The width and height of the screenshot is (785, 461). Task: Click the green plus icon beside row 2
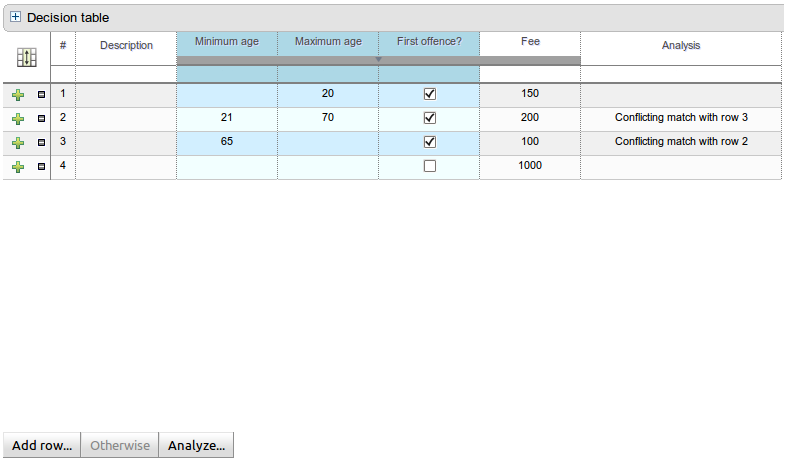tap(18, 119)
